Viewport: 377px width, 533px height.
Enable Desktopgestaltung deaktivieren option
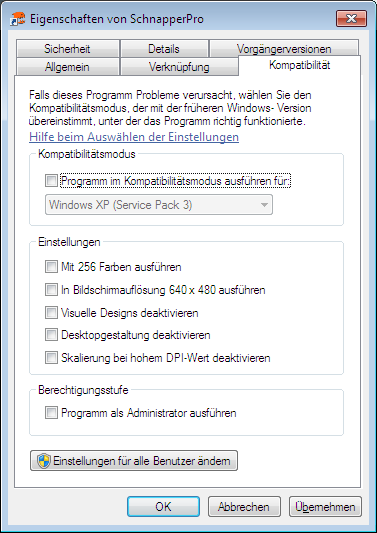click(51, 335)
